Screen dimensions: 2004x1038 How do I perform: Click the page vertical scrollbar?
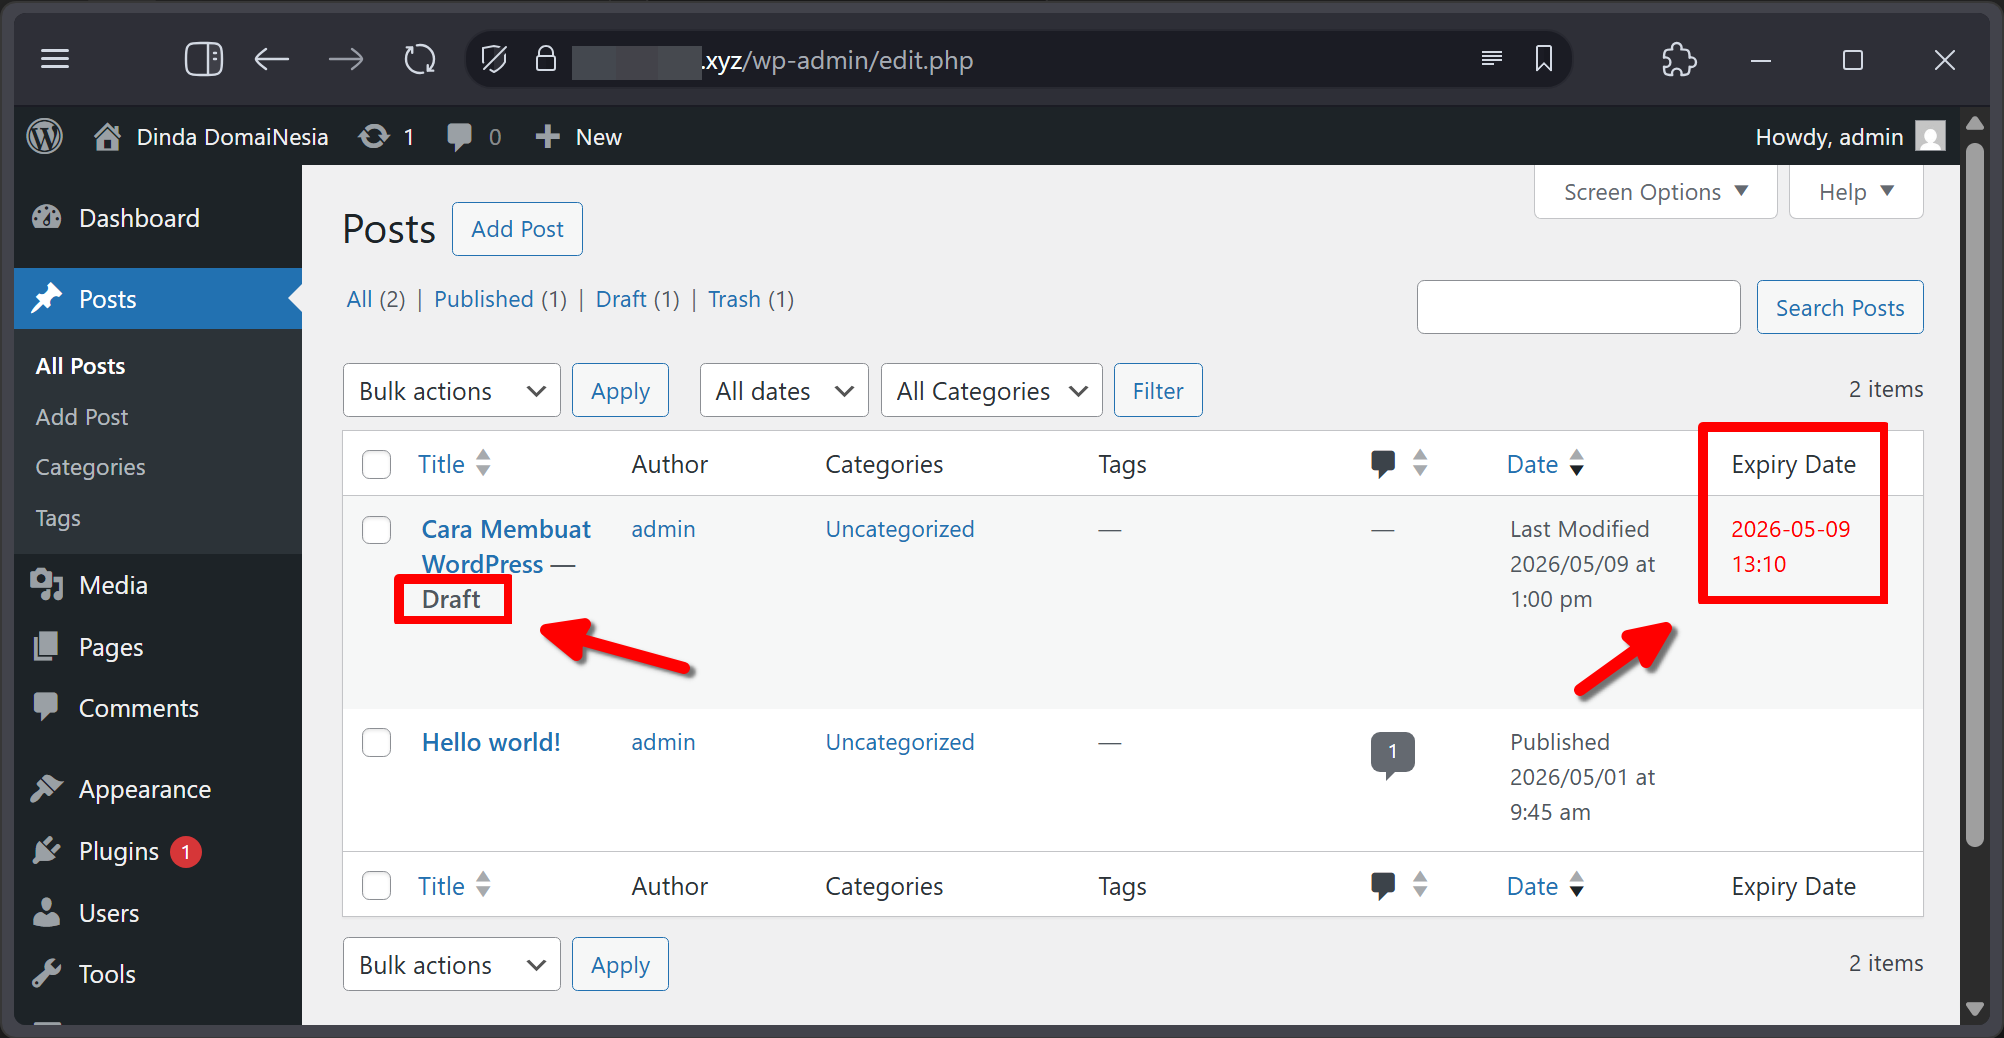pyautogui.click(x=1974, y=495)
